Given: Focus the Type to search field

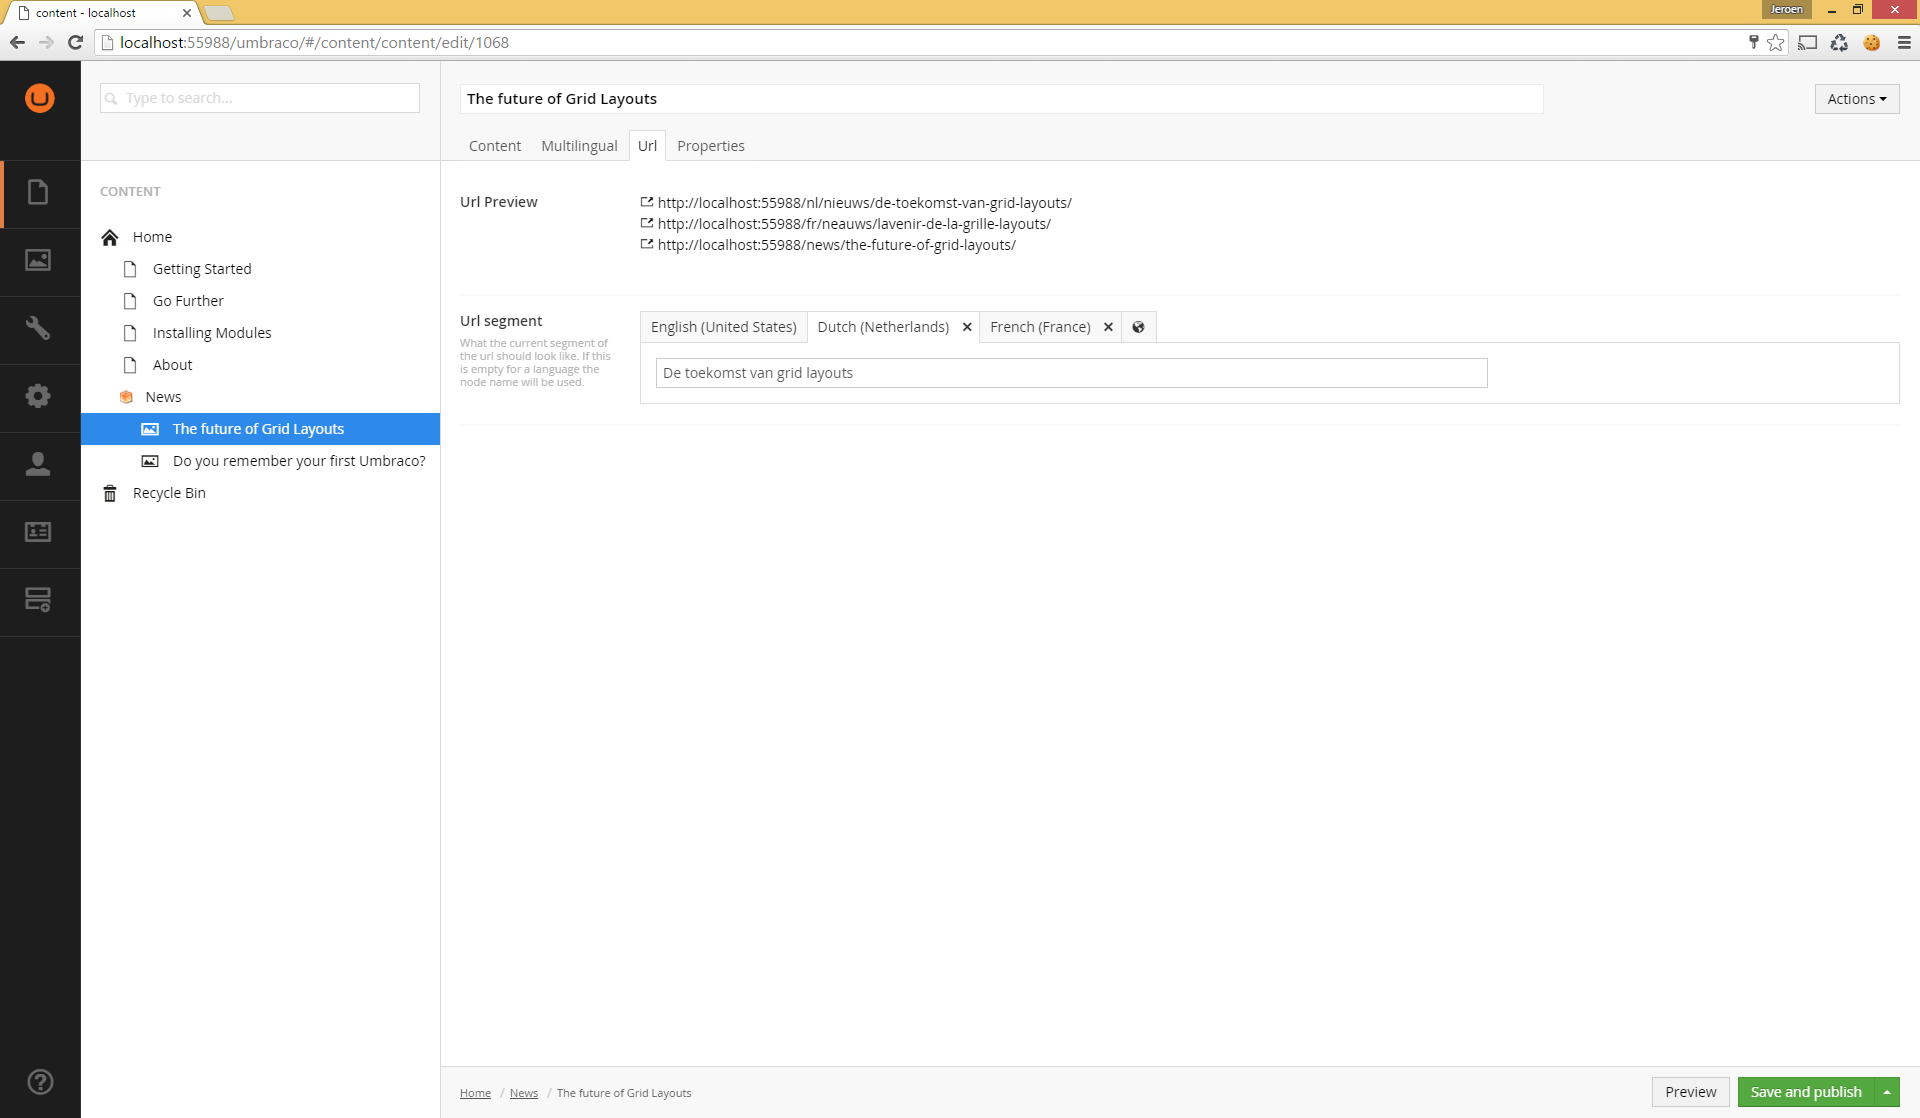Looking at the screenshot, I should pyautogui.click(x=260, y=98).
